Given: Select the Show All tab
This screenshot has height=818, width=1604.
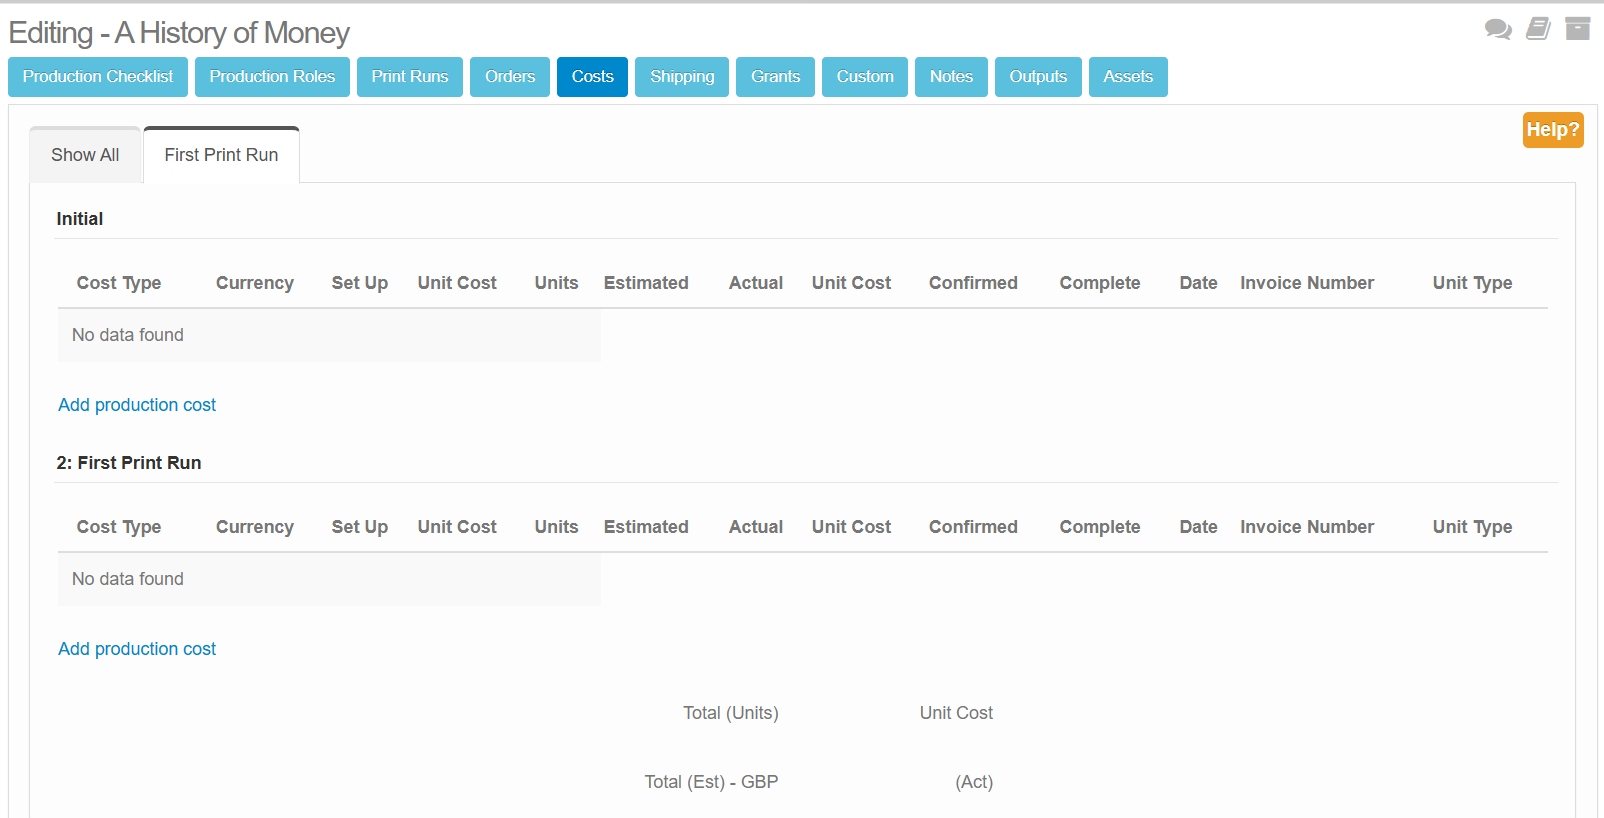Looking at the screenshot, I should point(85,155).
